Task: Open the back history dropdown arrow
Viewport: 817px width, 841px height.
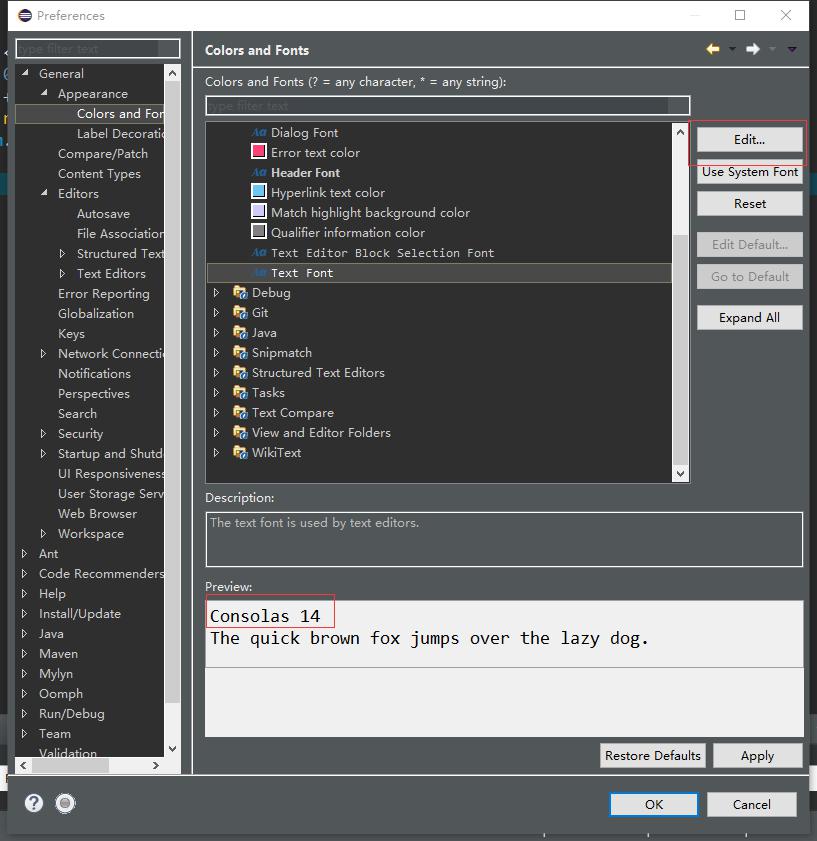Action: pyautogui.click(x=732, y=49)
